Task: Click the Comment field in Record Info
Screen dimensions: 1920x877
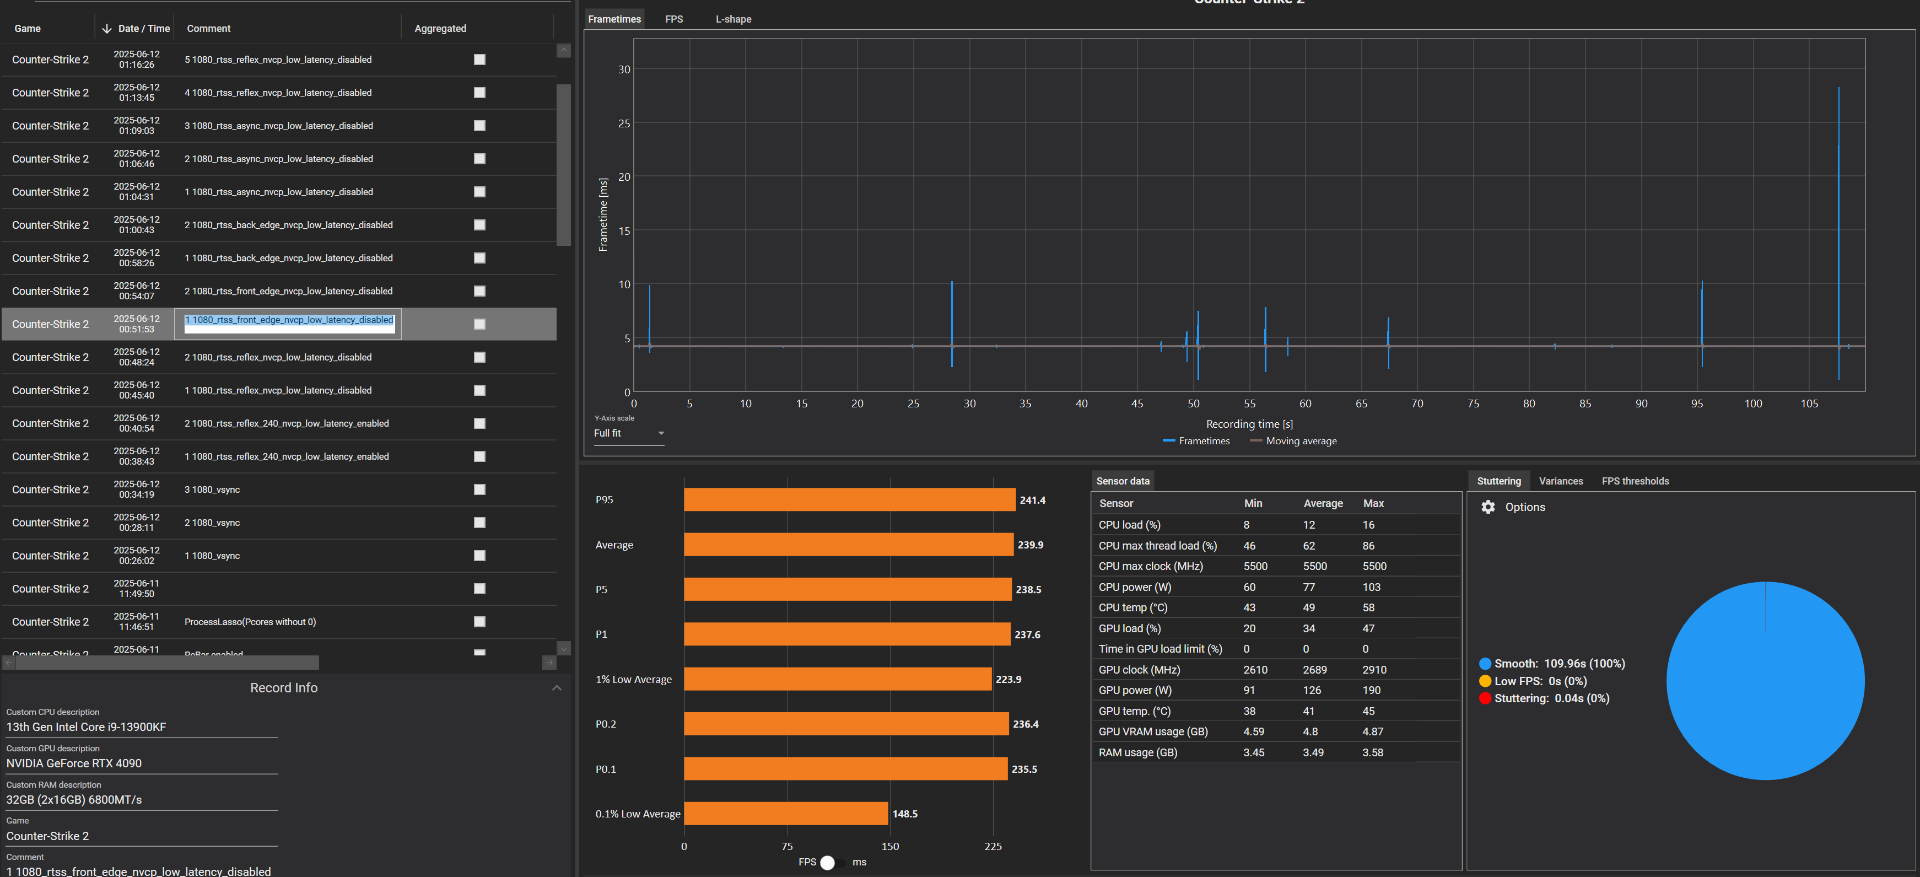Action: pos(142,871)
